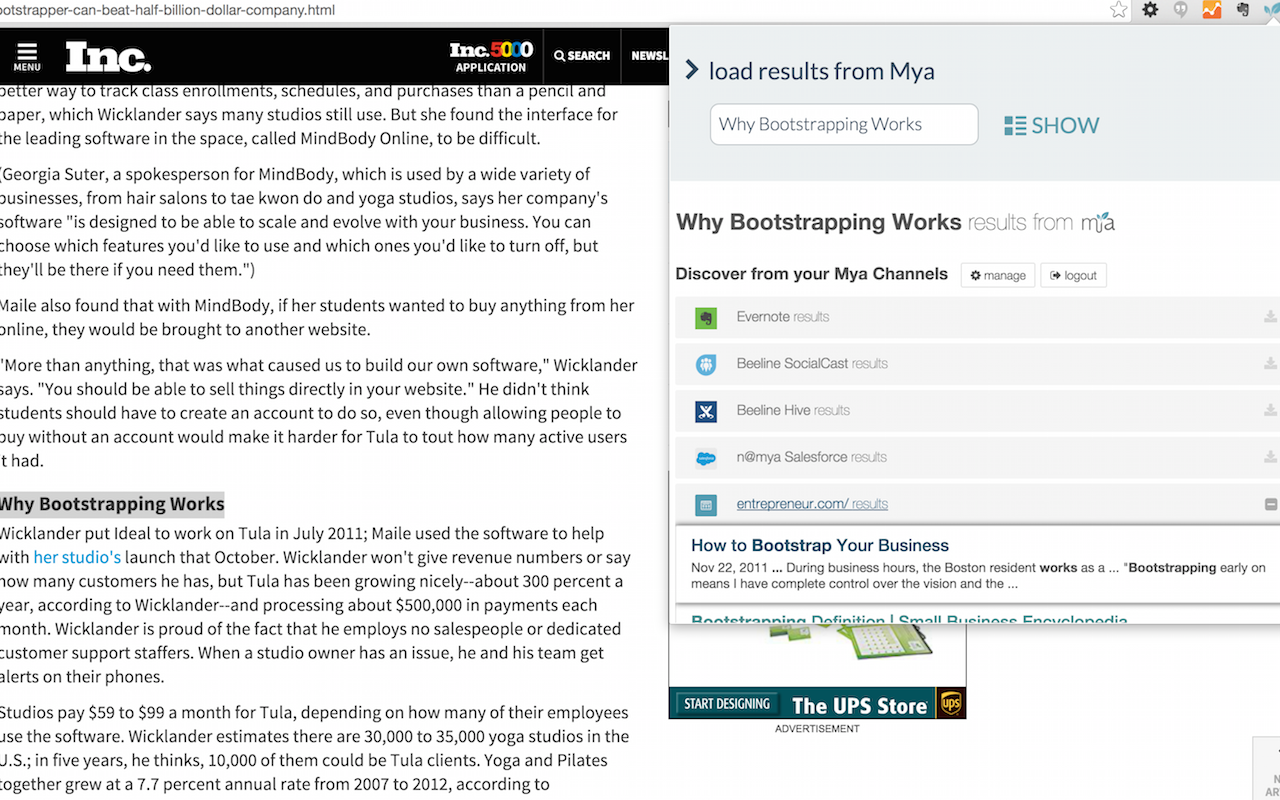The width and height of the screenshot is (1280, 800).
Task: Click the n@mya Salesforce cloud icon
Action: (x=706, y=458)
